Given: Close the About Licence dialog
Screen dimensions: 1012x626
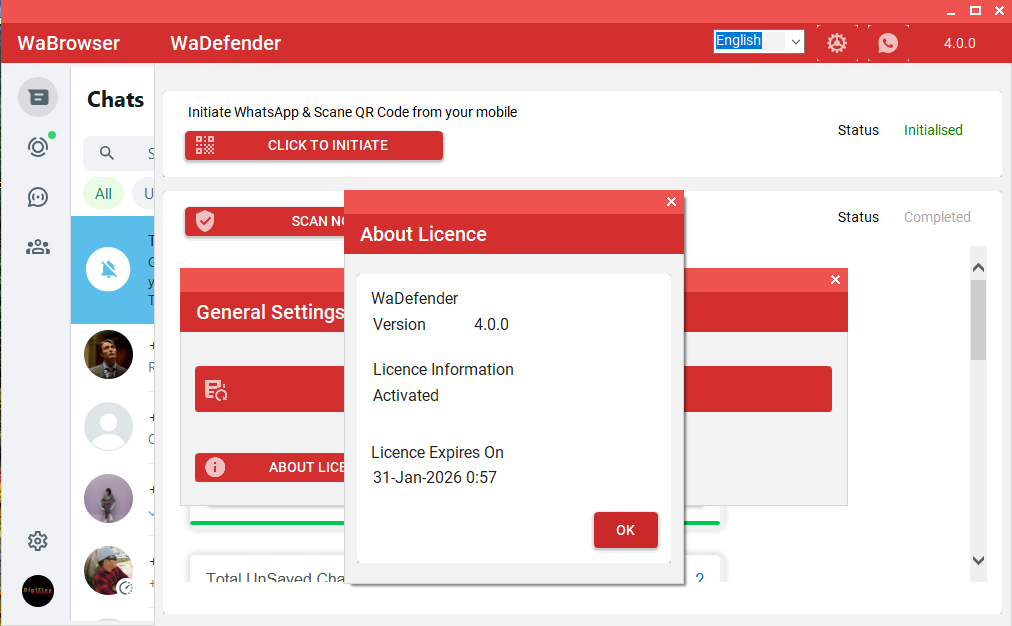Looking at the screenshot, I should [671, 201].
